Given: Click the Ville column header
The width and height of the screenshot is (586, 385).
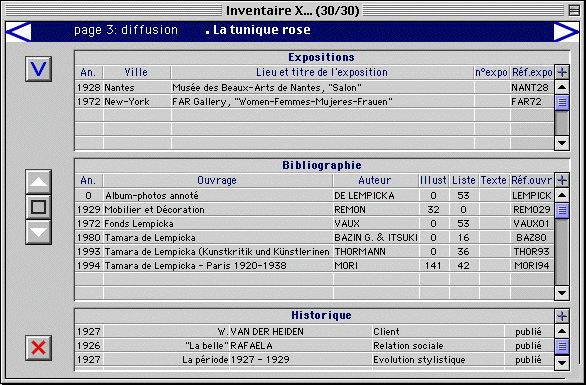Looking at the screenshot, I should 136,72.
